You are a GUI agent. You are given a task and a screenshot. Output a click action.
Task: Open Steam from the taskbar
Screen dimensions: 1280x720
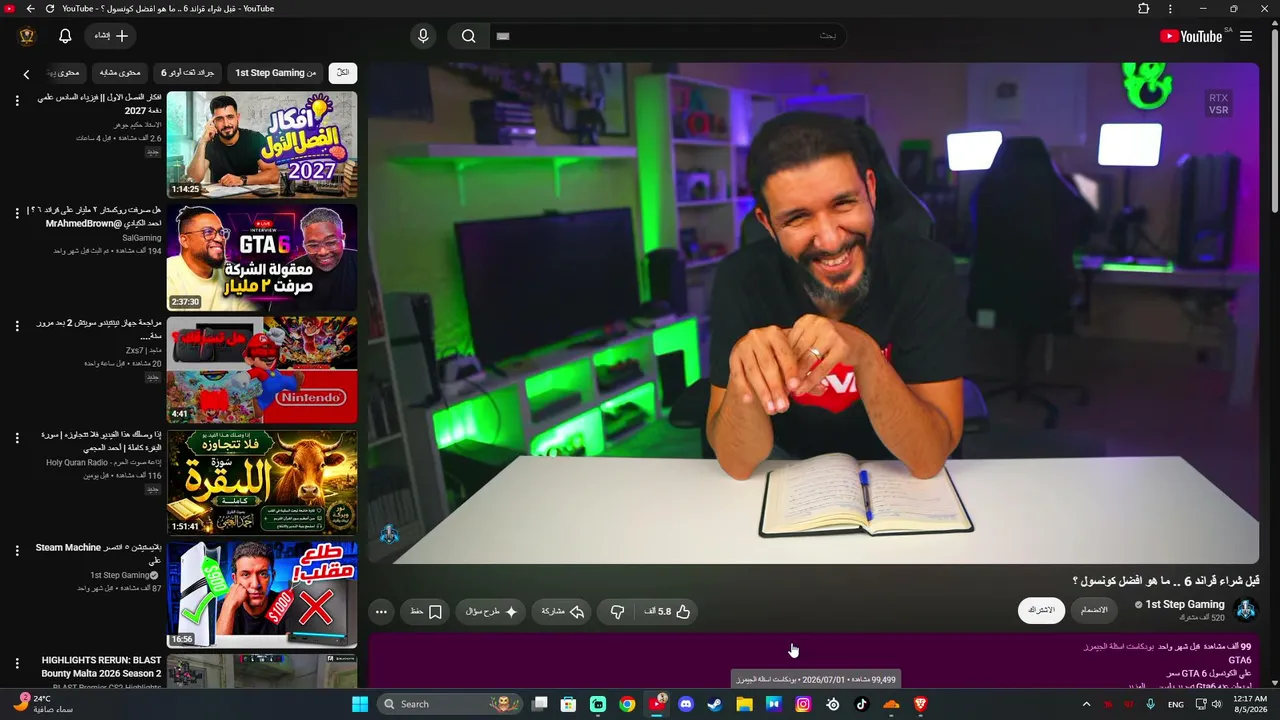coord(715,704)
